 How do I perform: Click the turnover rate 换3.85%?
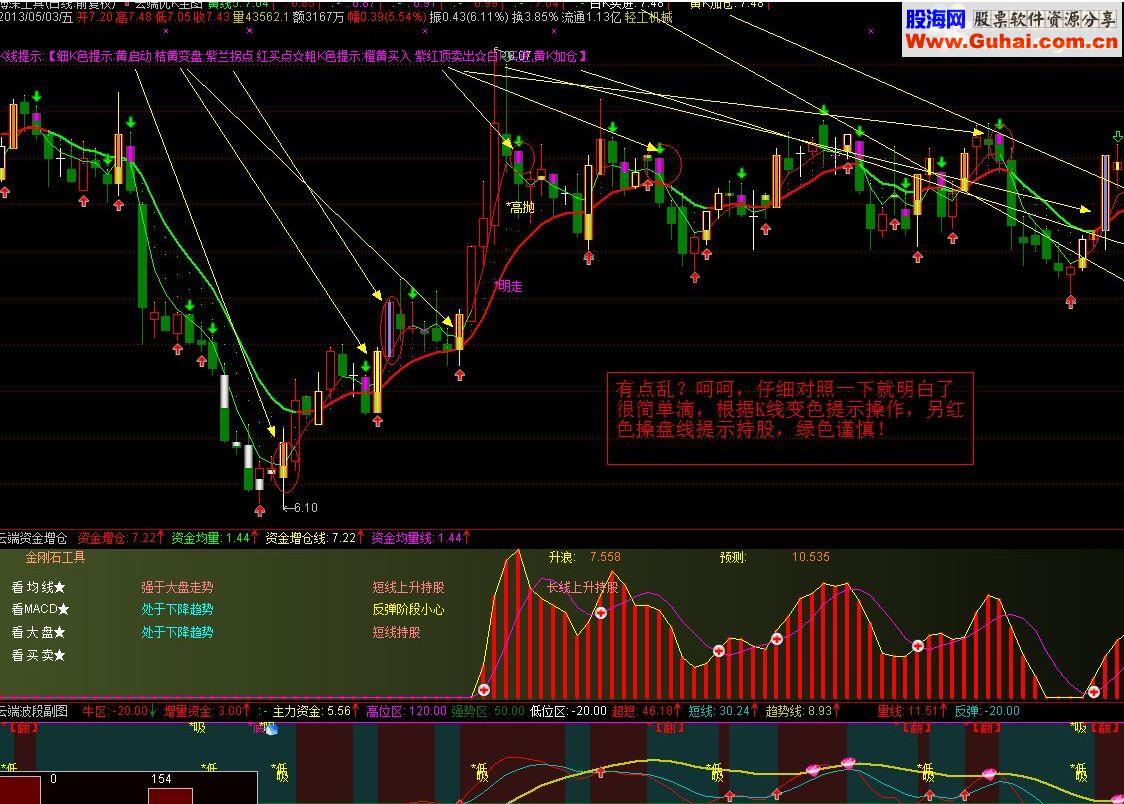[x=534, y=16]
